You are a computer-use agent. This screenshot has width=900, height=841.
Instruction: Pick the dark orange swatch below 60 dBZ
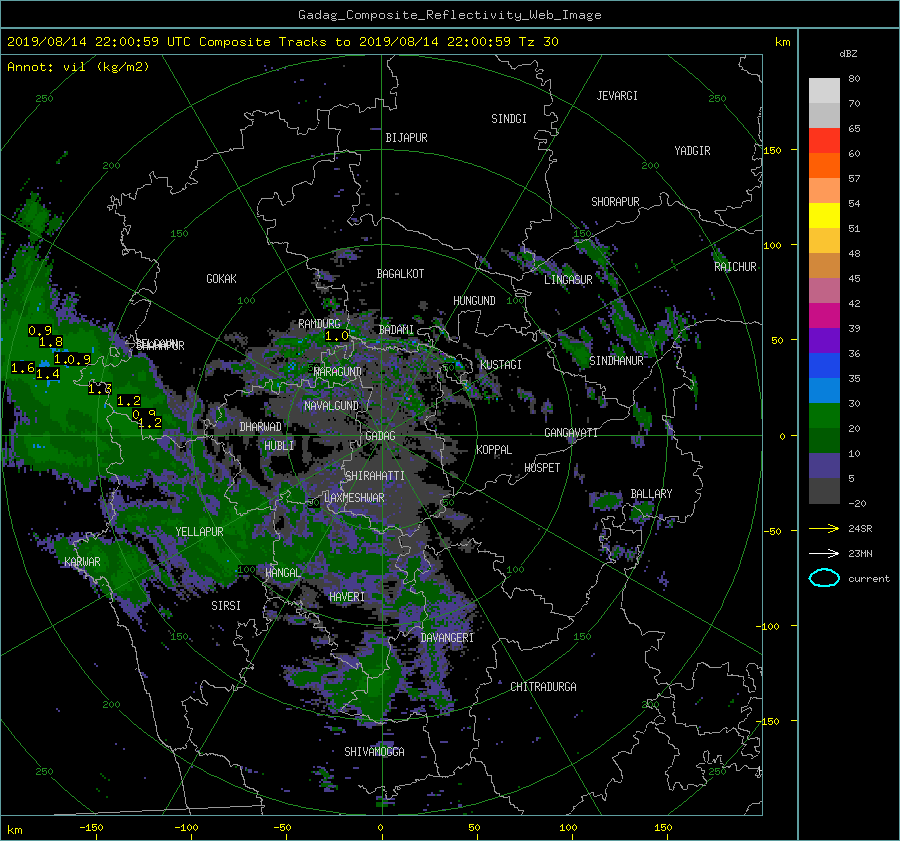coord(824,166)
